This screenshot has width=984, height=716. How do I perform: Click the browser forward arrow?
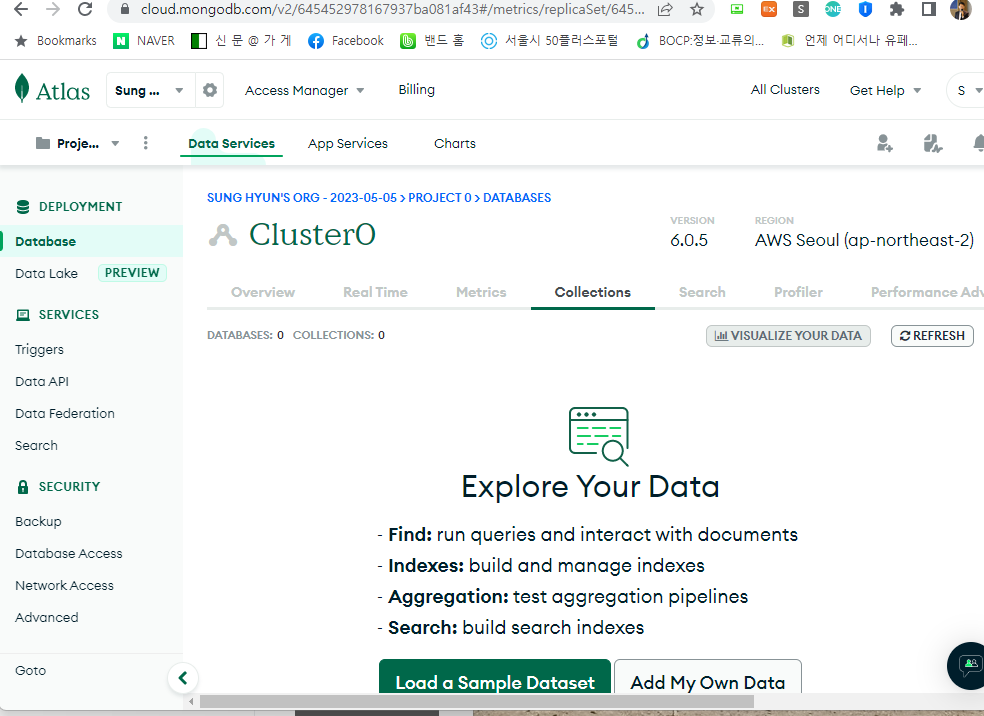click(53, 9)
